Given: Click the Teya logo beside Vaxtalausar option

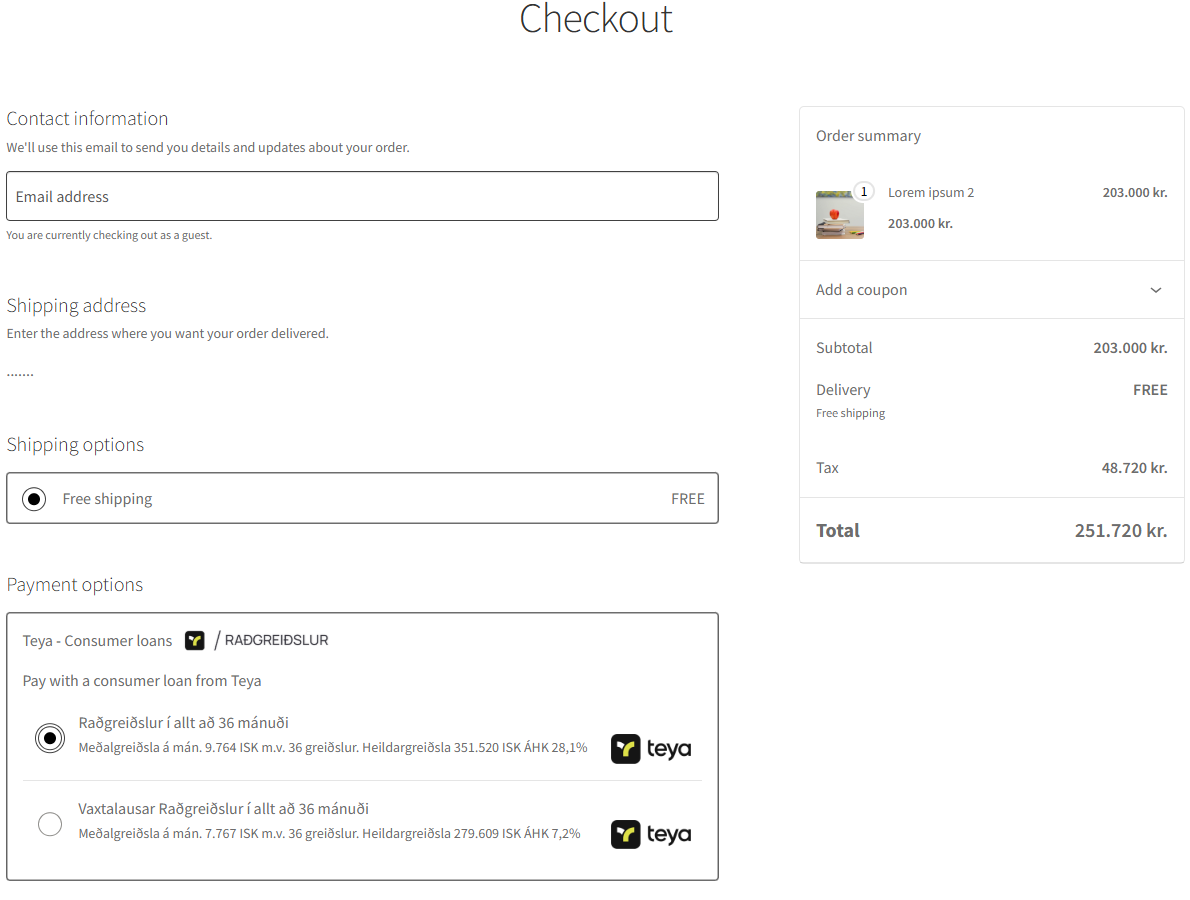Looking at the screenshot, I should pos(651,834).
